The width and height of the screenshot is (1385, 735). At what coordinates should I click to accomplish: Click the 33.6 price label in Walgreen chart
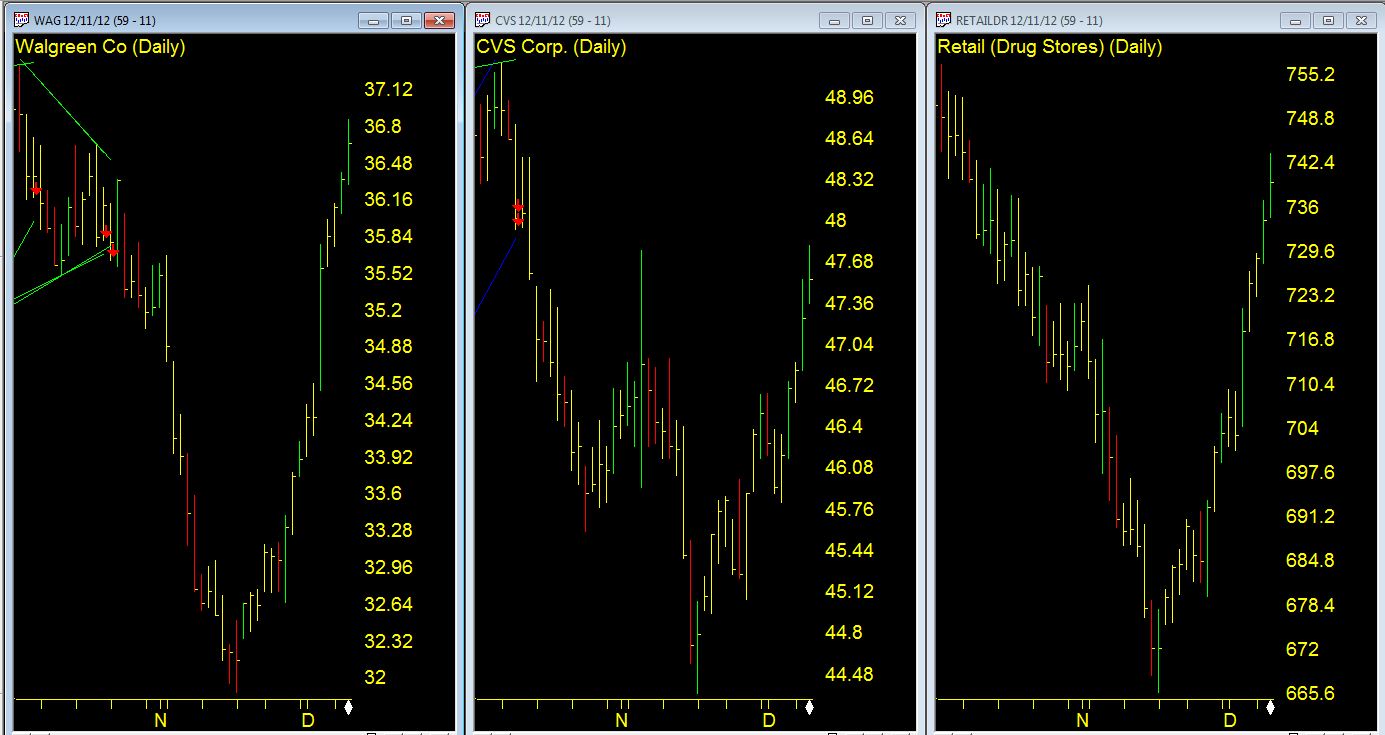(382, 493)
